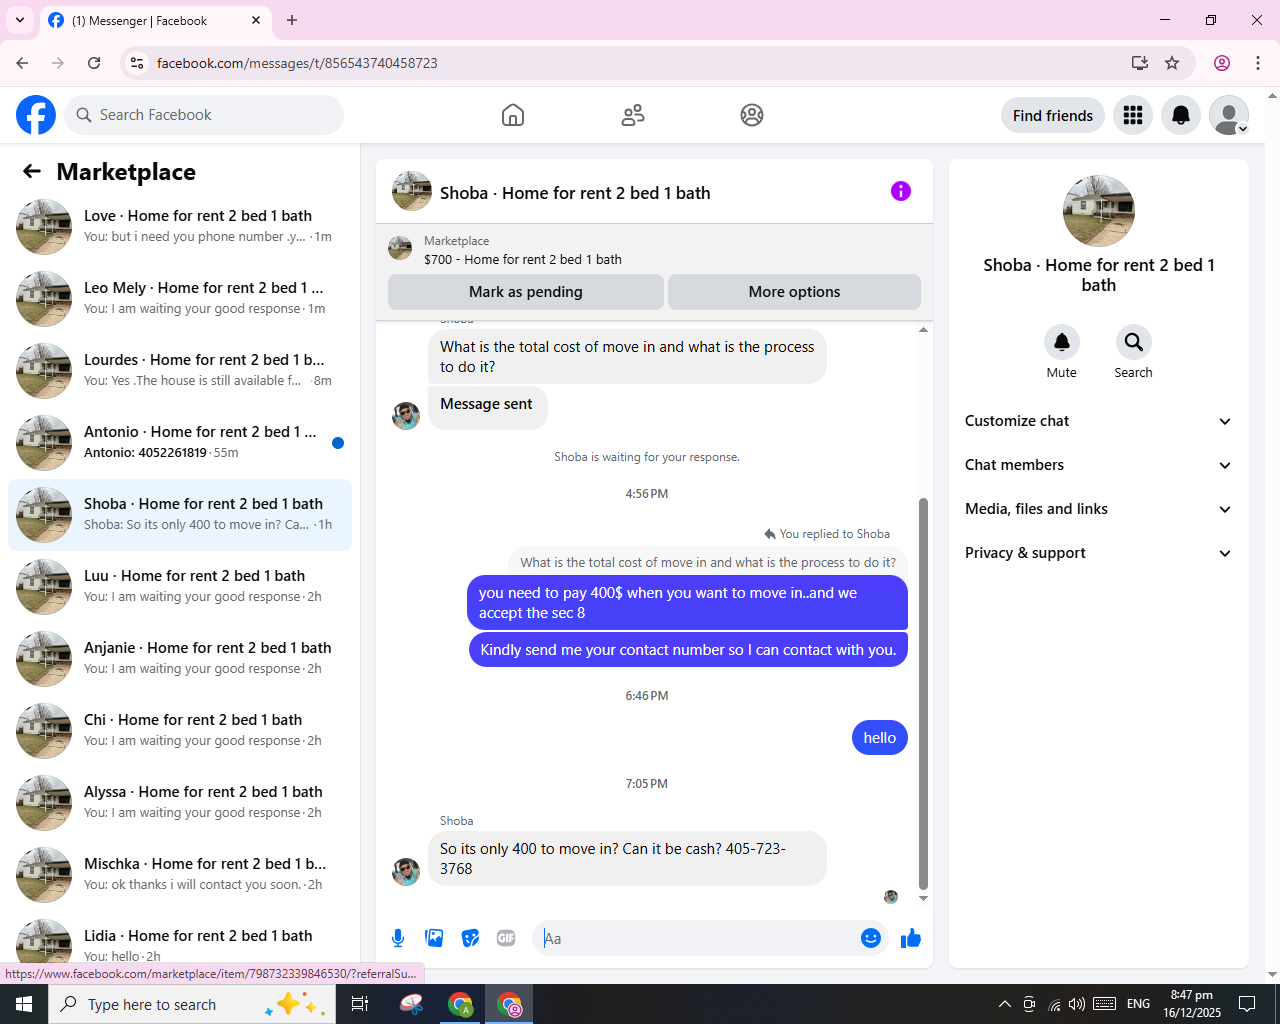This screenshot has height=1024, width=1280.
Task: Send a thumbs-up like
Action: (x=911, y=938)
